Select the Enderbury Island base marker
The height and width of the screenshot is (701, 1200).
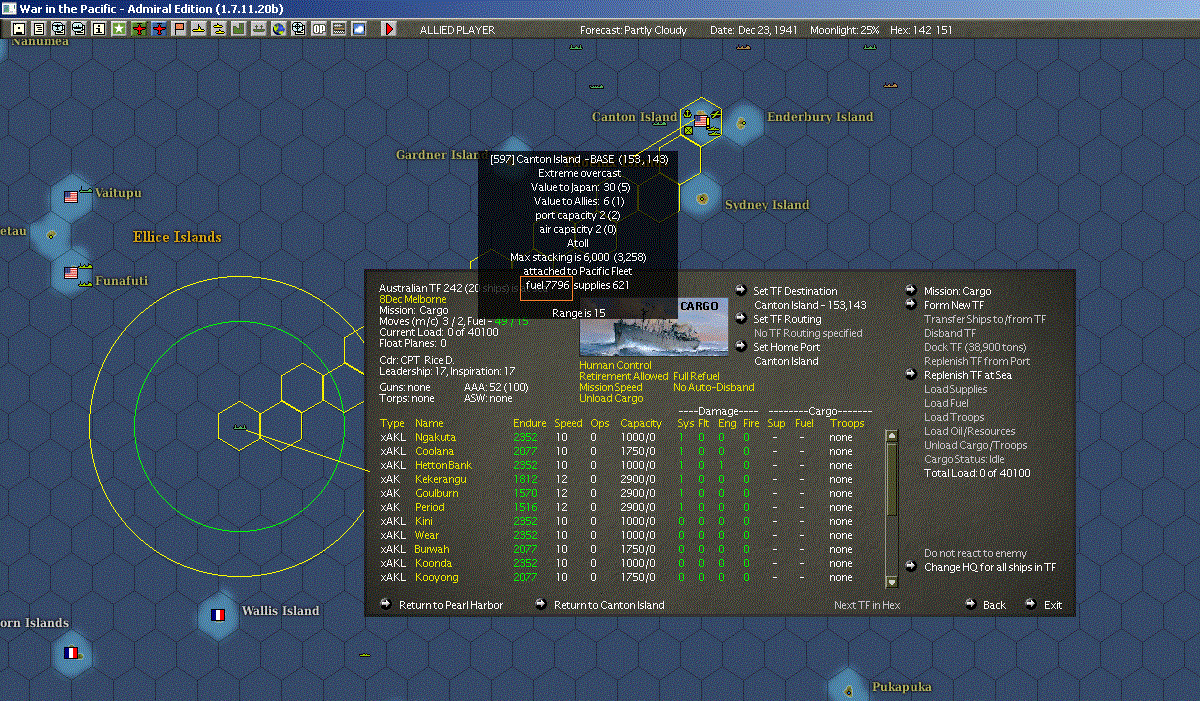pyautogui.click(x=742, y=122)
